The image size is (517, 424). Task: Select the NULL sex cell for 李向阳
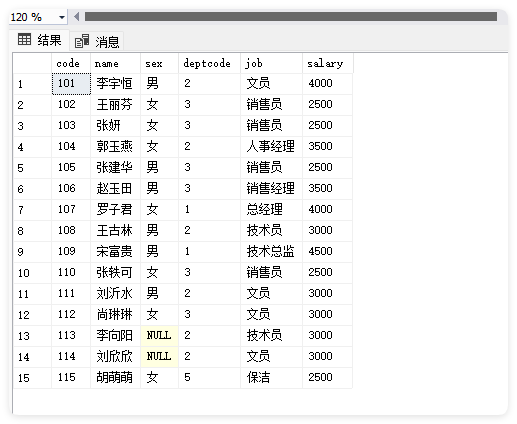click(159, 336)
